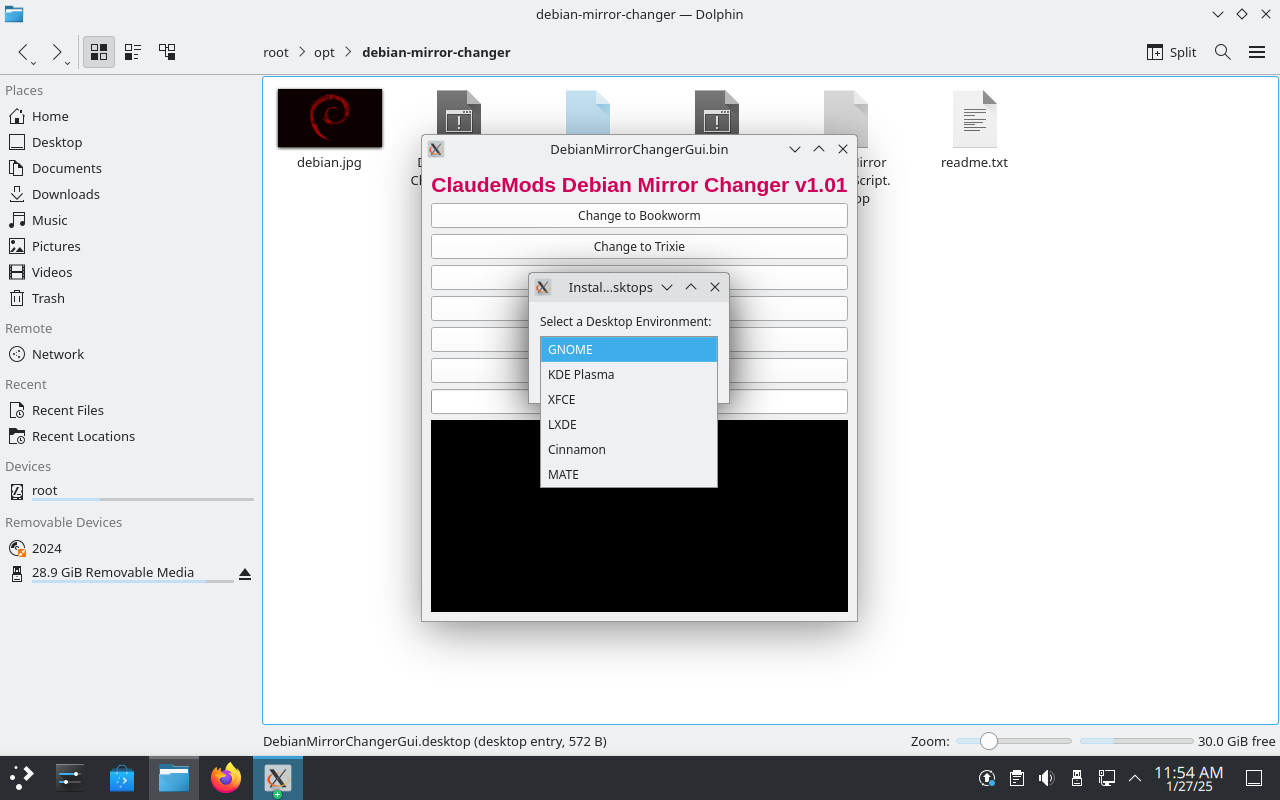Open X11 app taskbar entry
This screenshot has width=1280, height=800.
[x=278, y=777]
